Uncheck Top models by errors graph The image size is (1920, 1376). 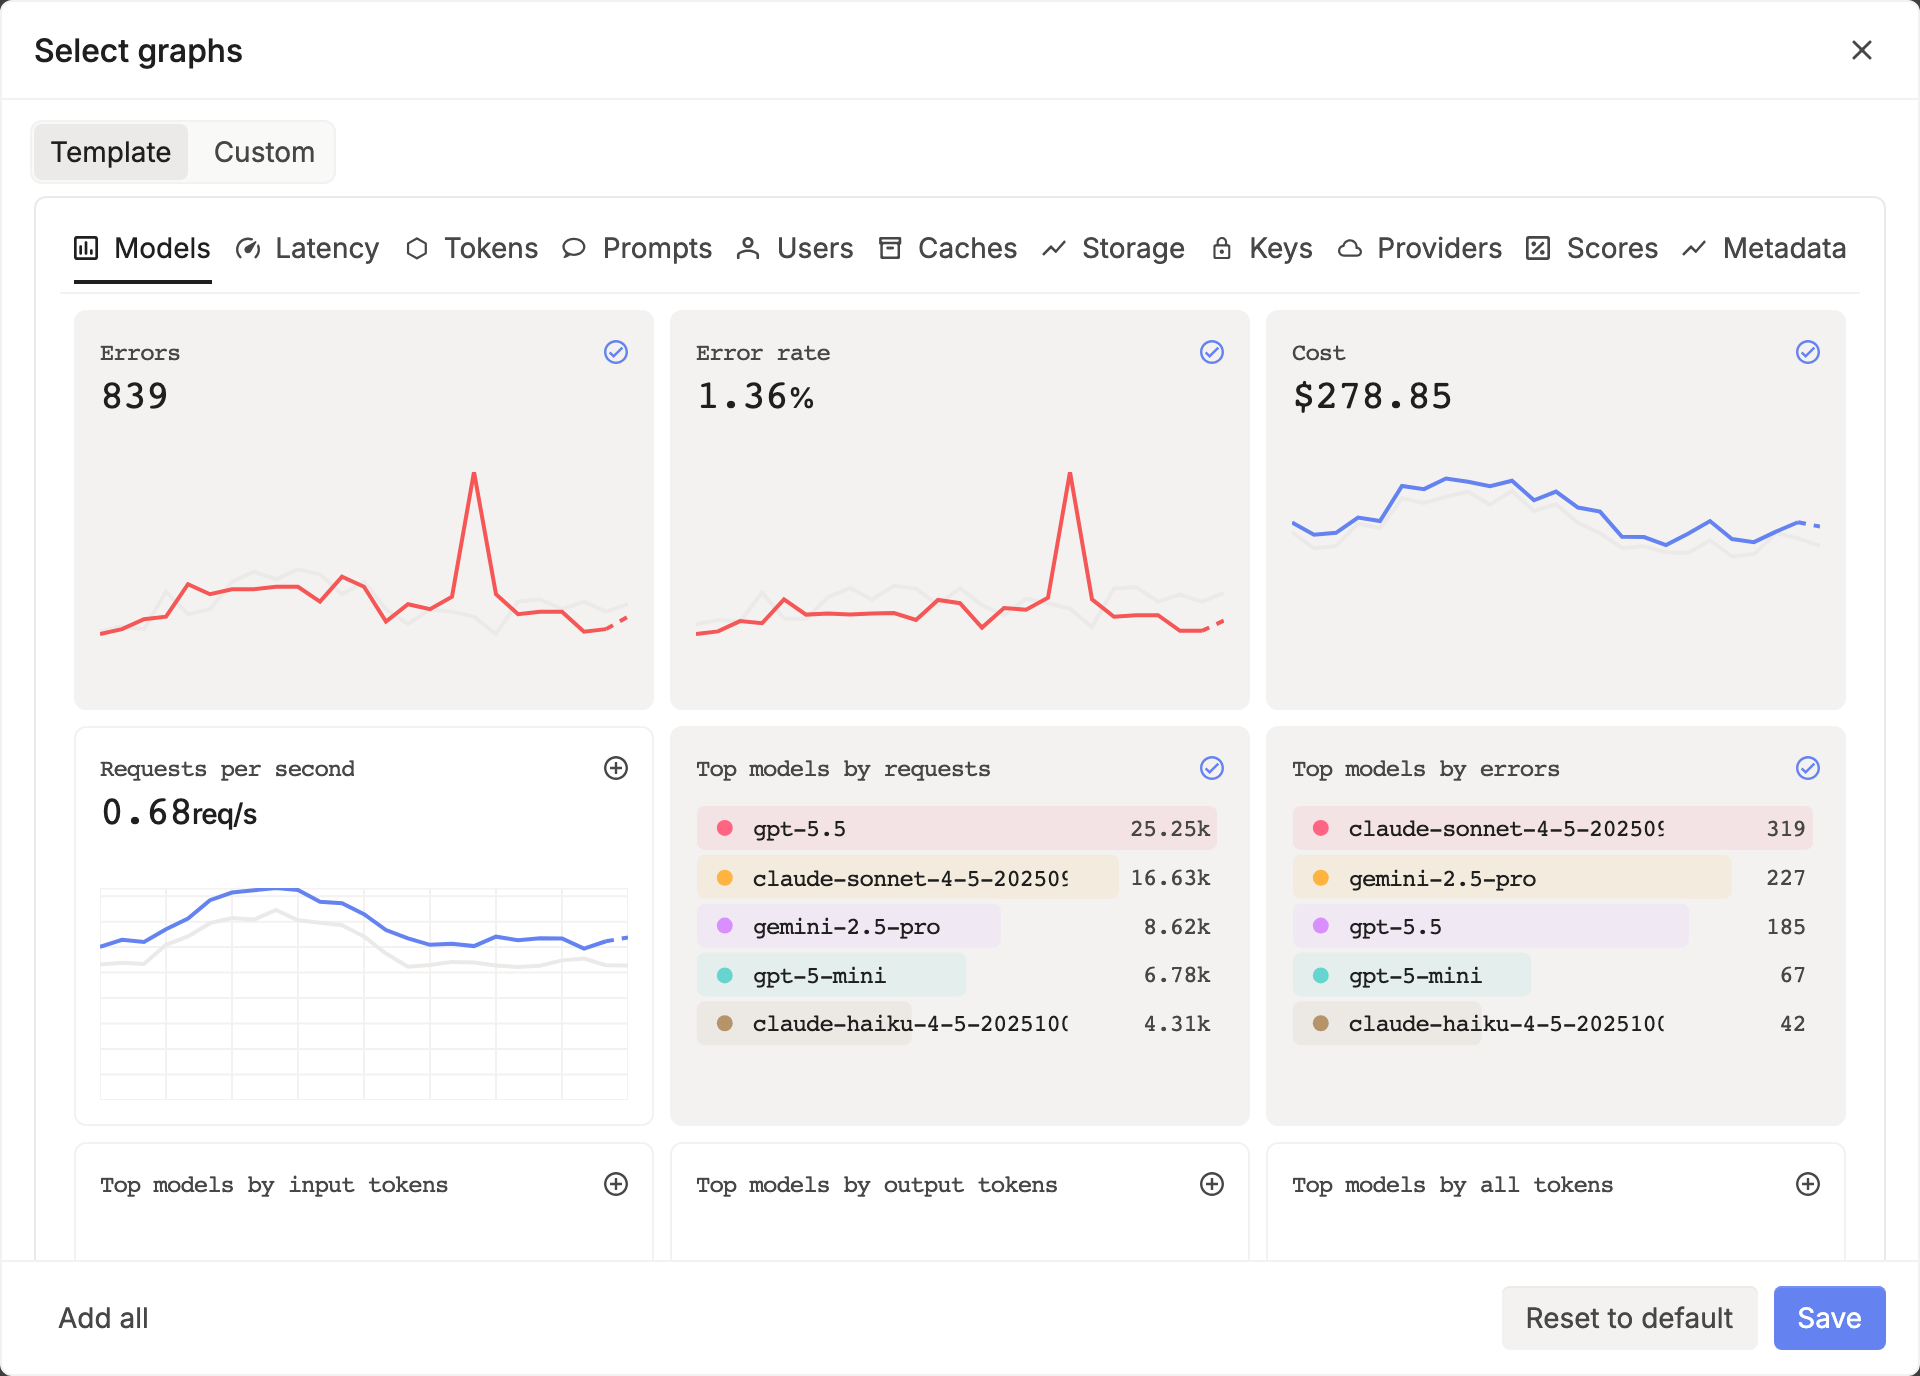point(1808,768)
